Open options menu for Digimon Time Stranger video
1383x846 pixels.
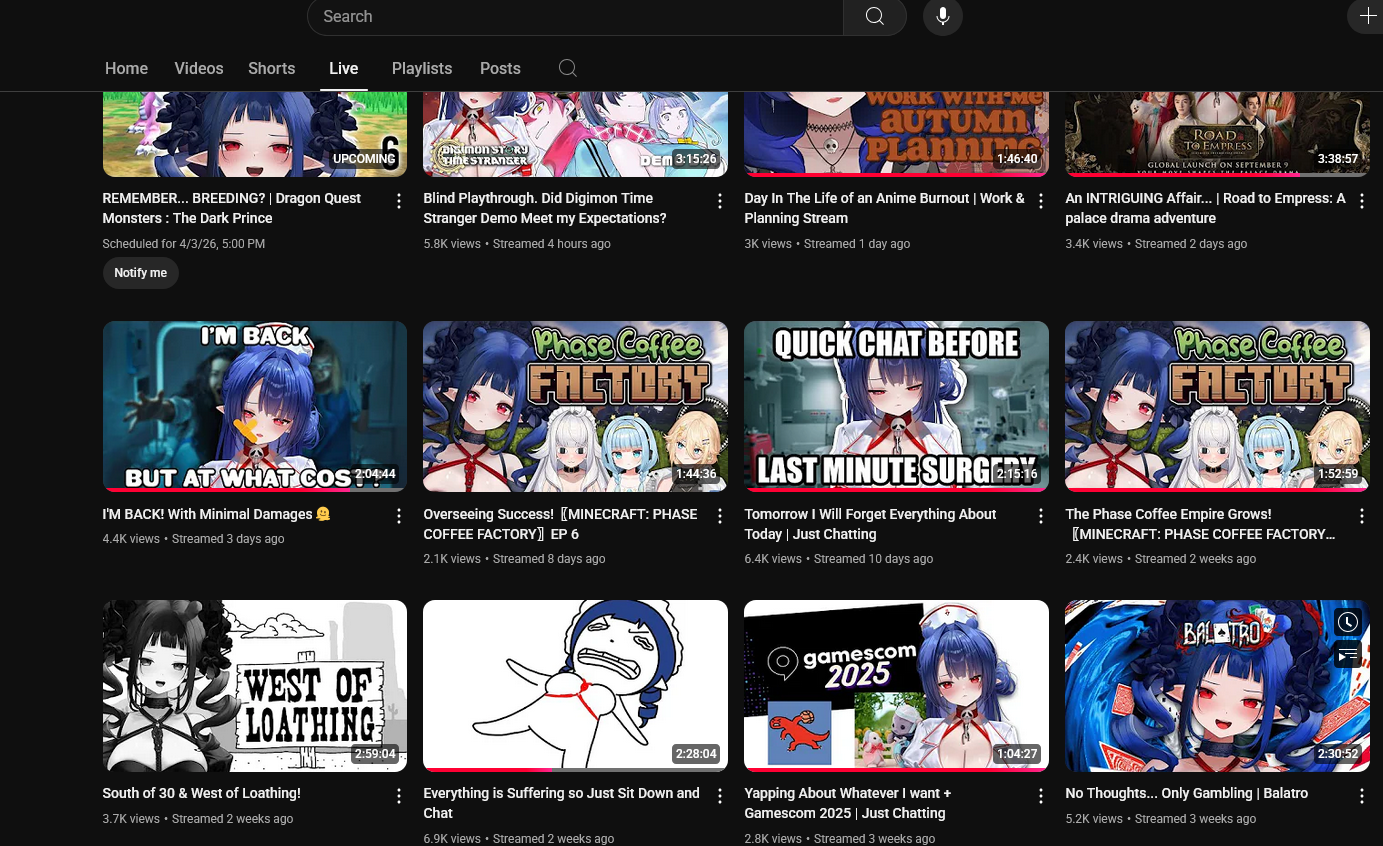pos(720,201)
